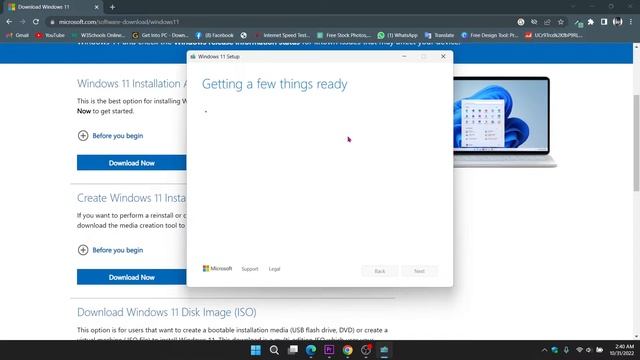Select the Download Windows 11 tab
This screenshot has width=640, height=360.
pyautogui.click(x=53, y=7)
